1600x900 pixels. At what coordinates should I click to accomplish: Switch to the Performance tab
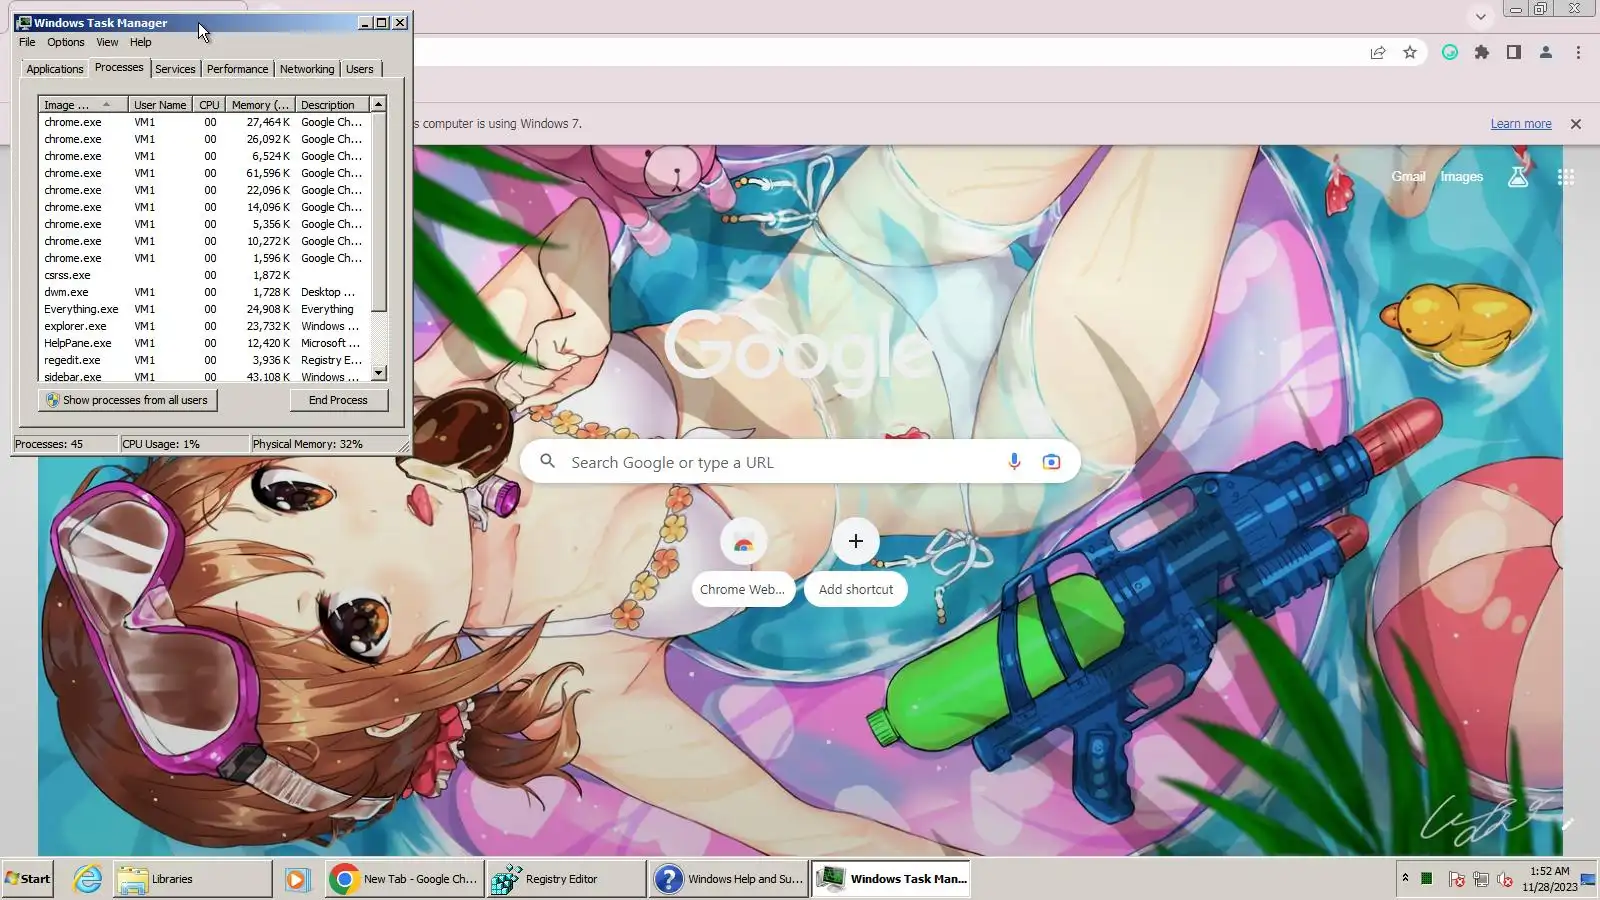click(x=237, y=69)
